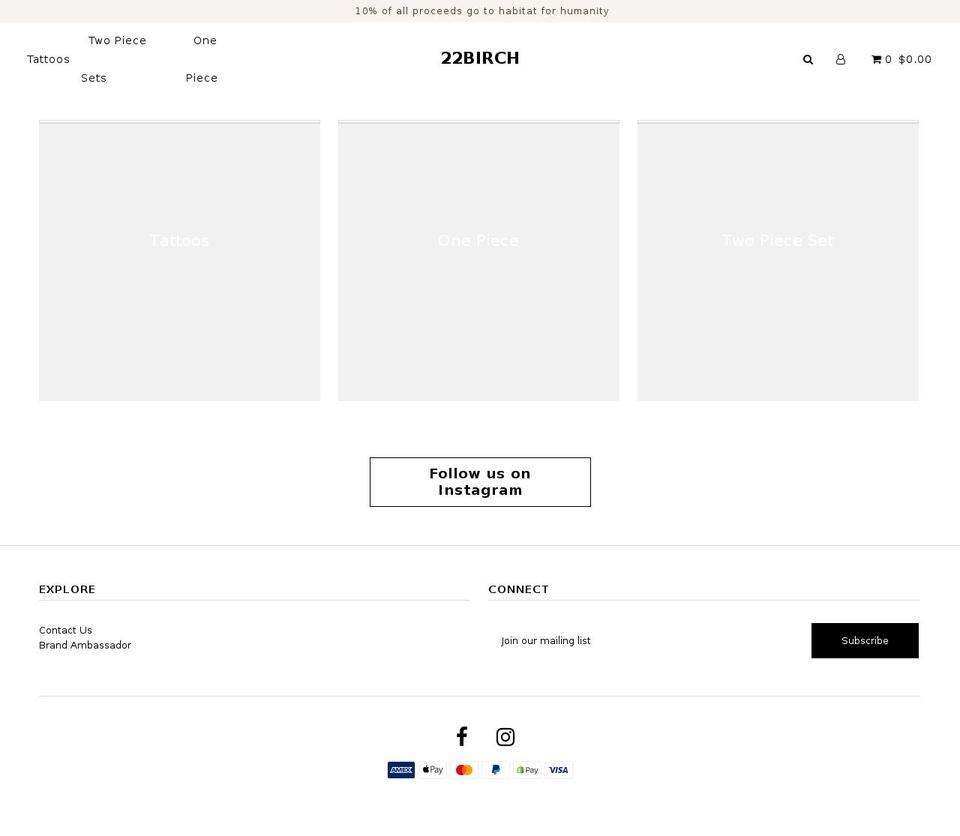
Task: Click the CONNECT footer heading
Action: click(x=519, y=589)
